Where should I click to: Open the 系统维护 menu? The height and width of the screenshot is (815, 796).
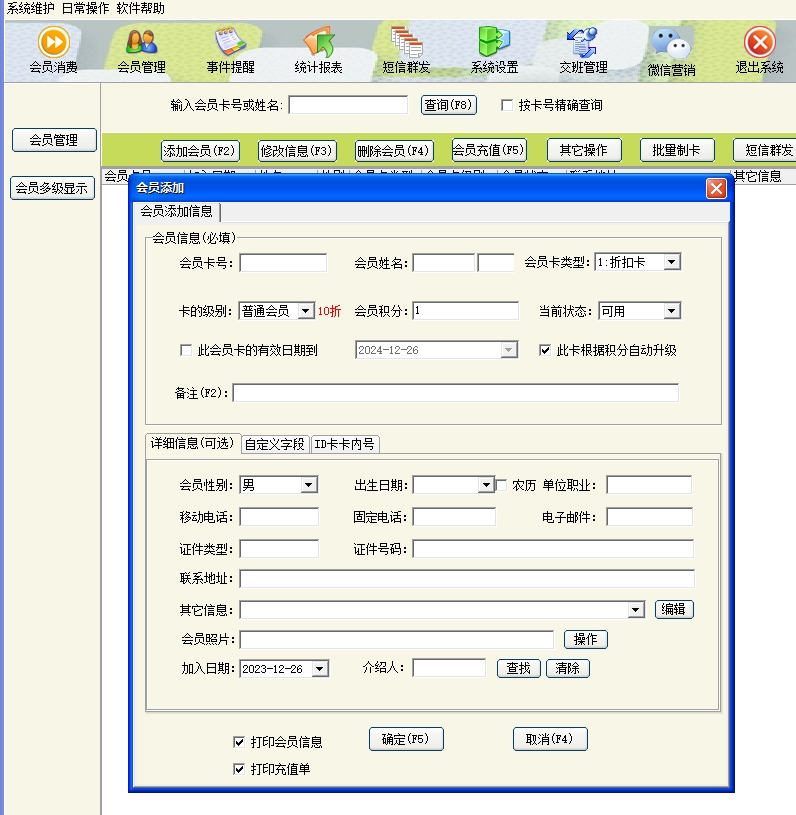point(31,8)
